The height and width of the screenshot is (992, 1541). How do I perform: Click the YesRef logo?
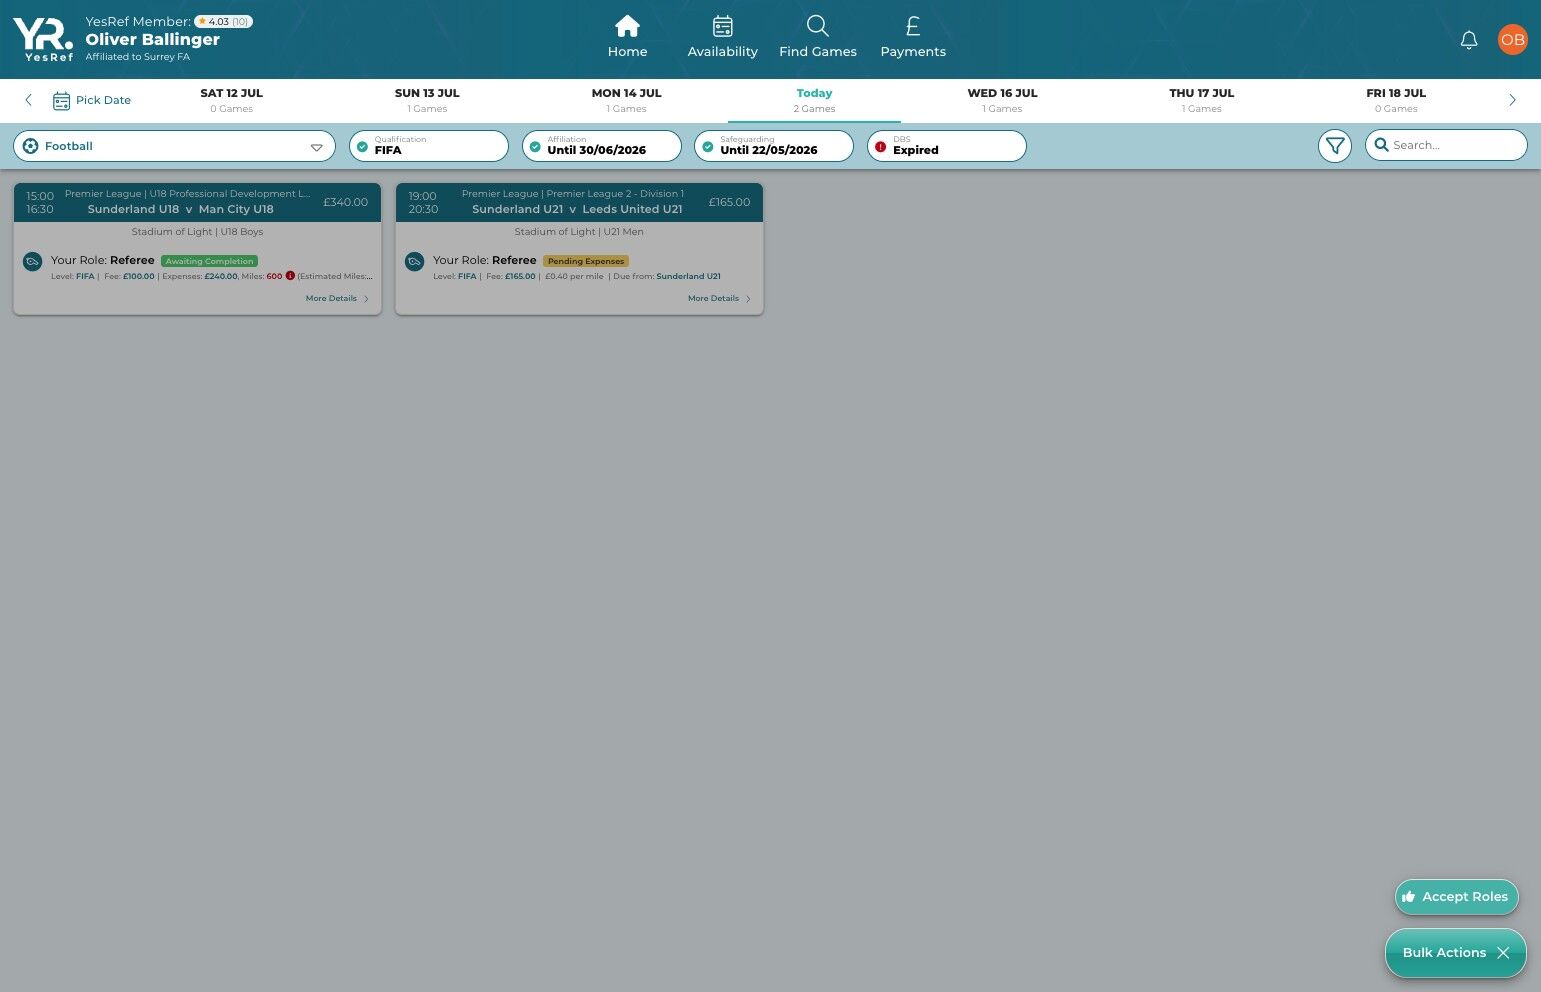43,39
